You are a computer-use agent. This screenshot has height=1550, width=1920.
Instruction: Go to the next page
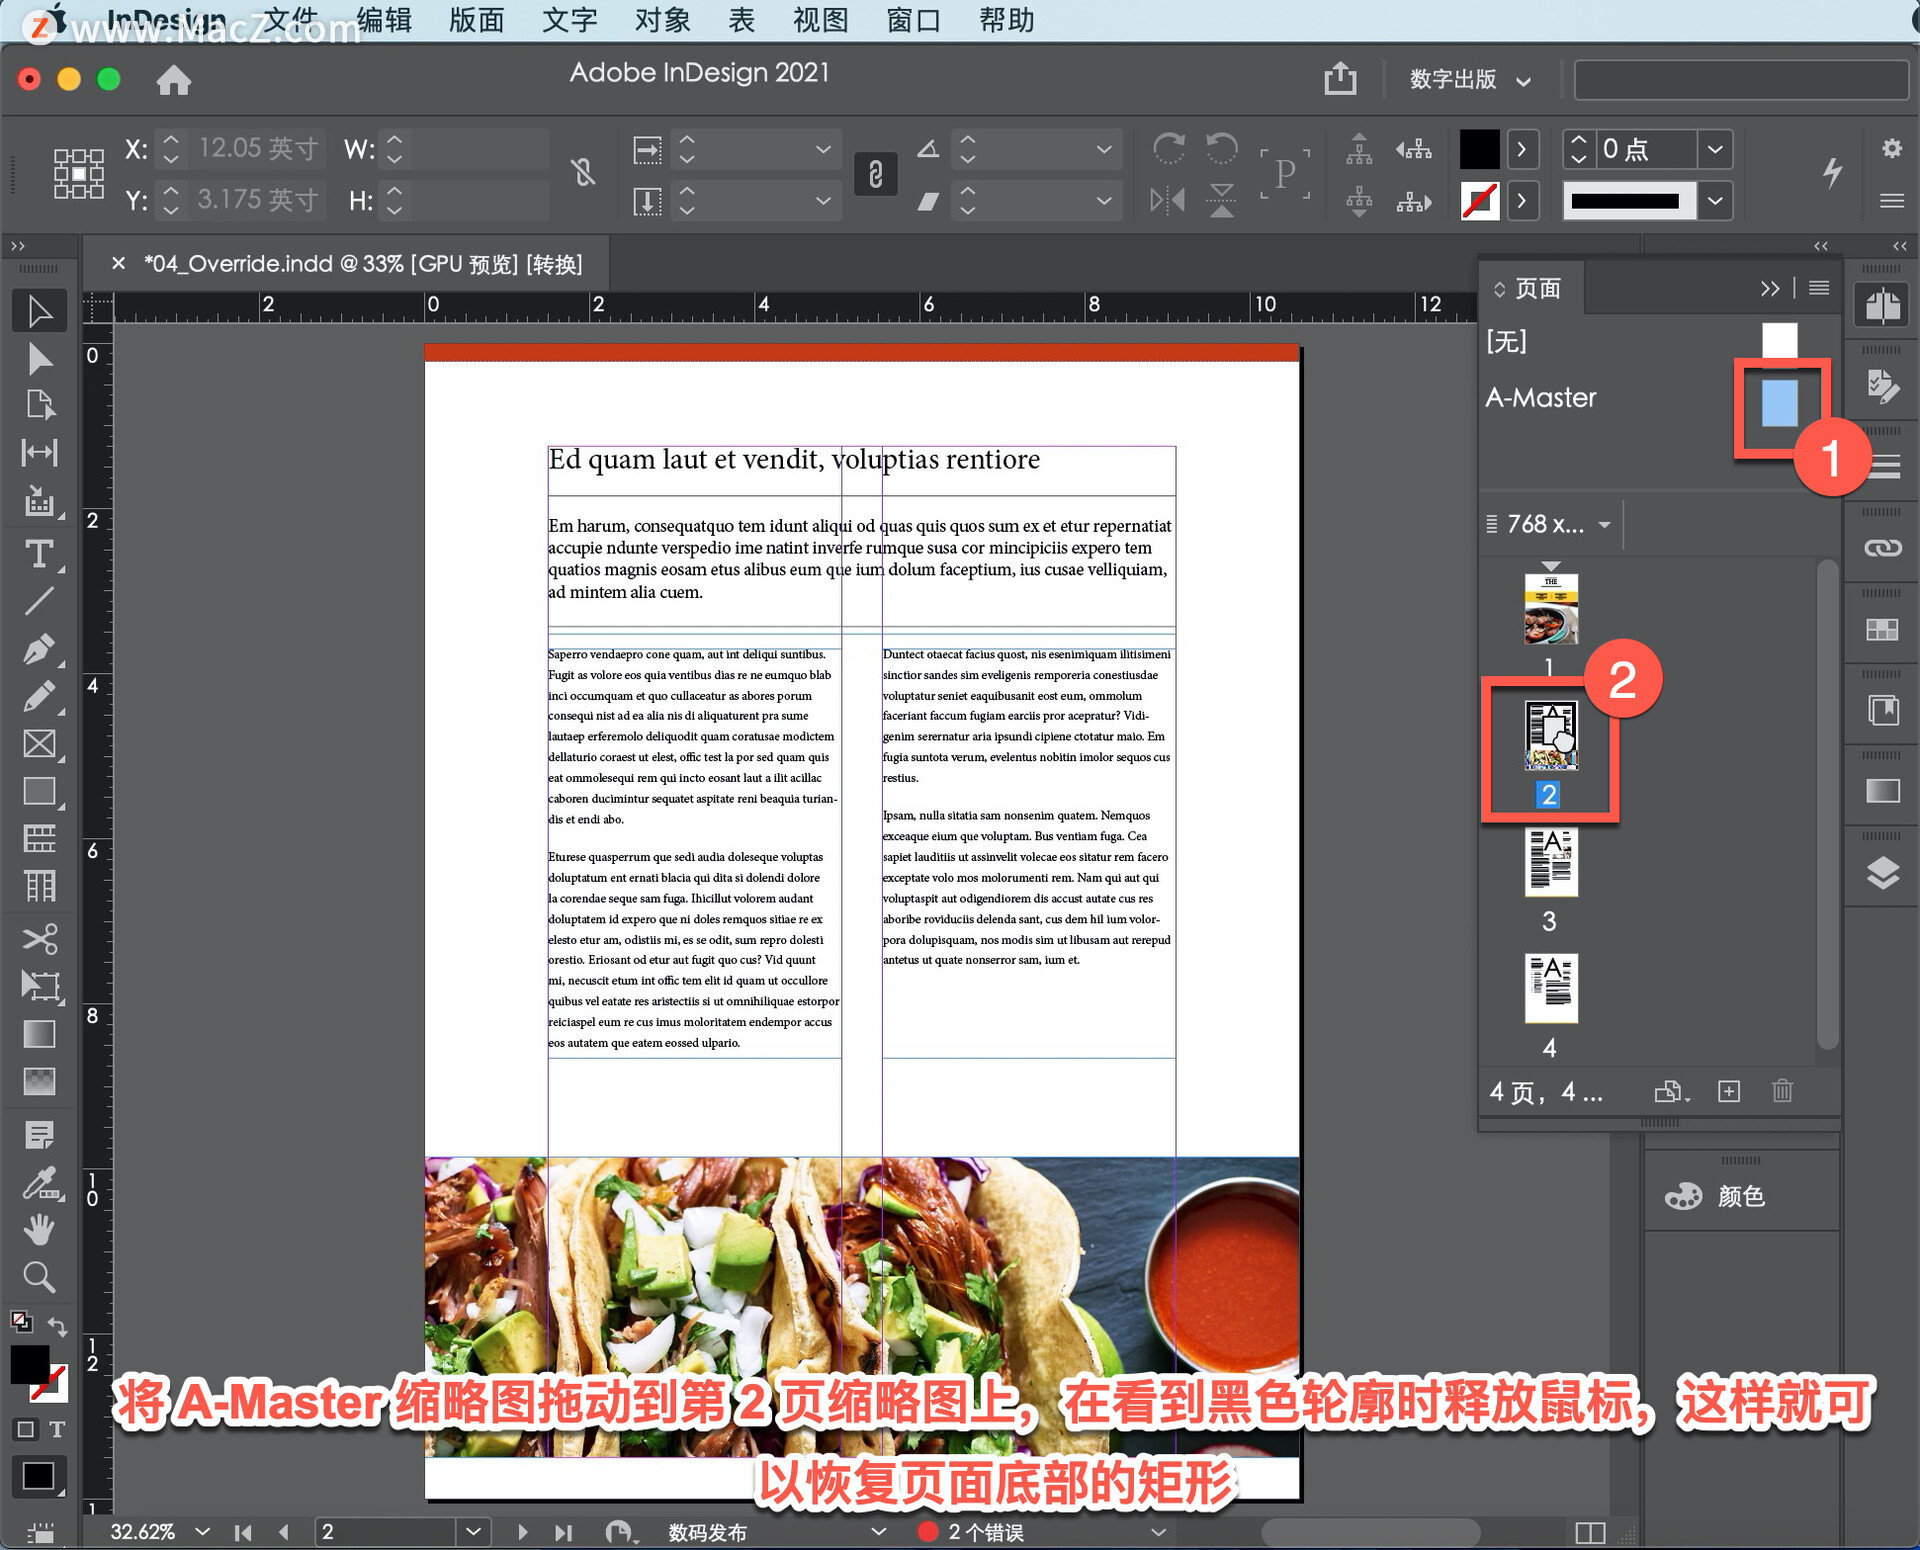pyautogui.click(x=522, y=1532)
